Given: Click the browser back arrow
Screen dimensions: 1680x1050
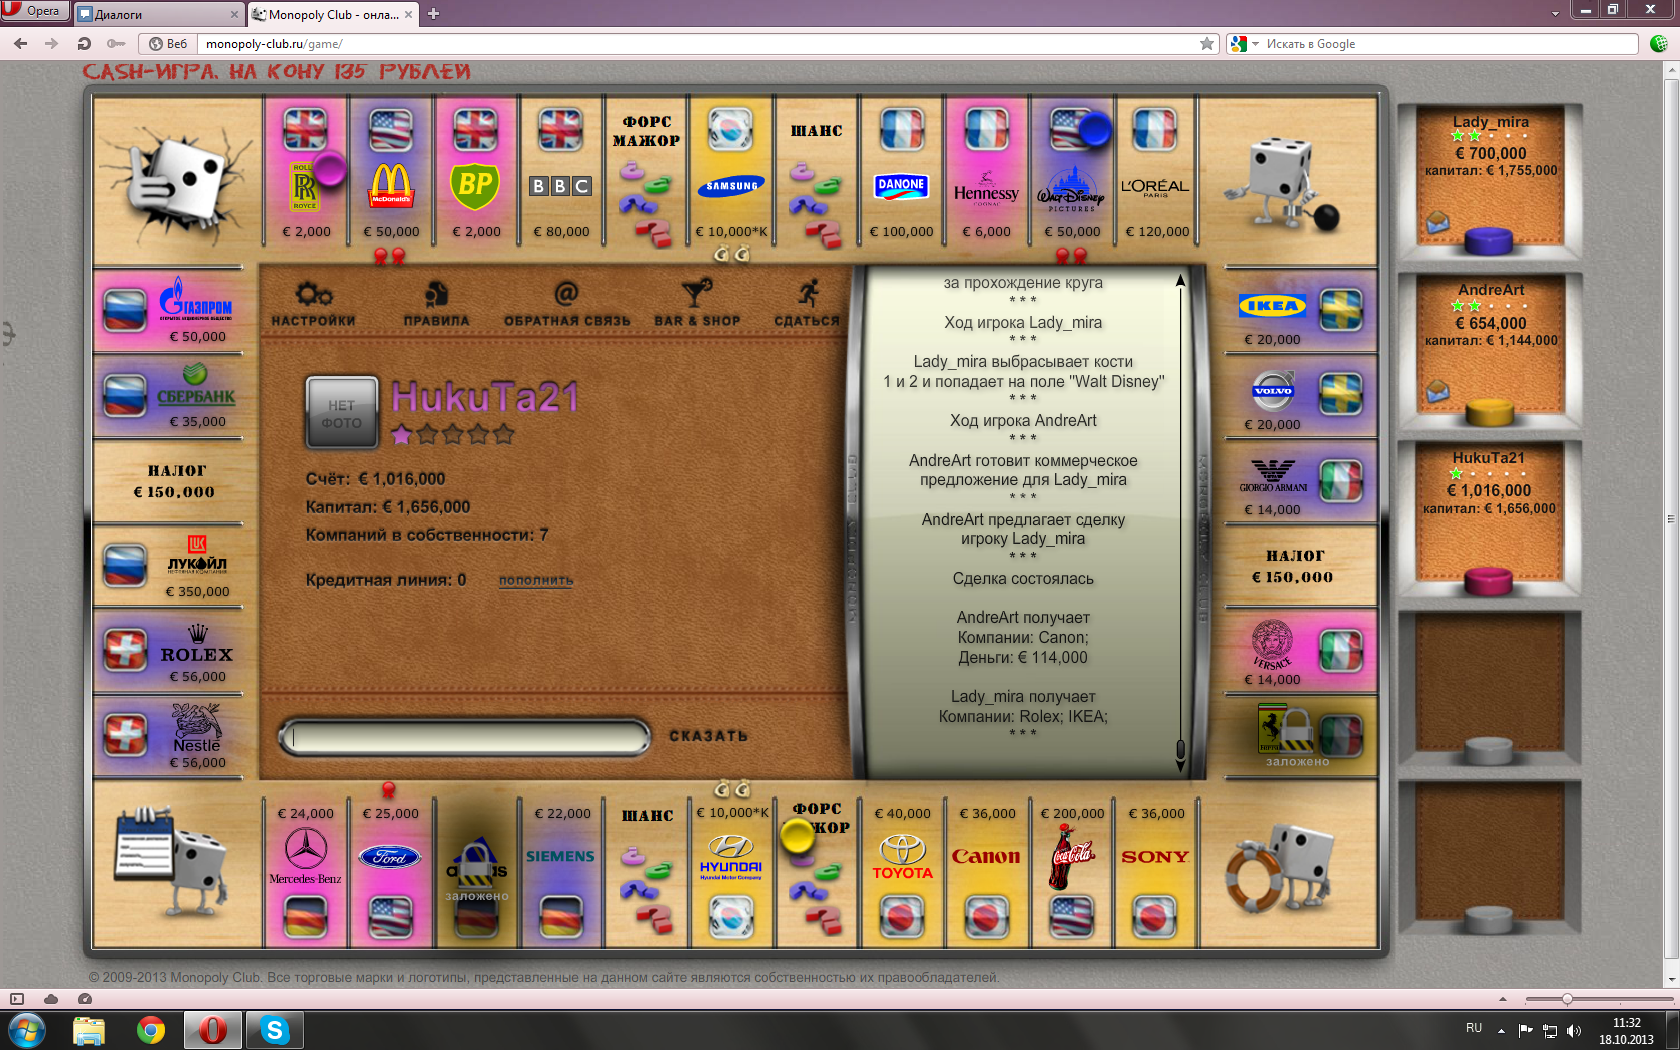Looking at the screenshot, I should (21, 43).
